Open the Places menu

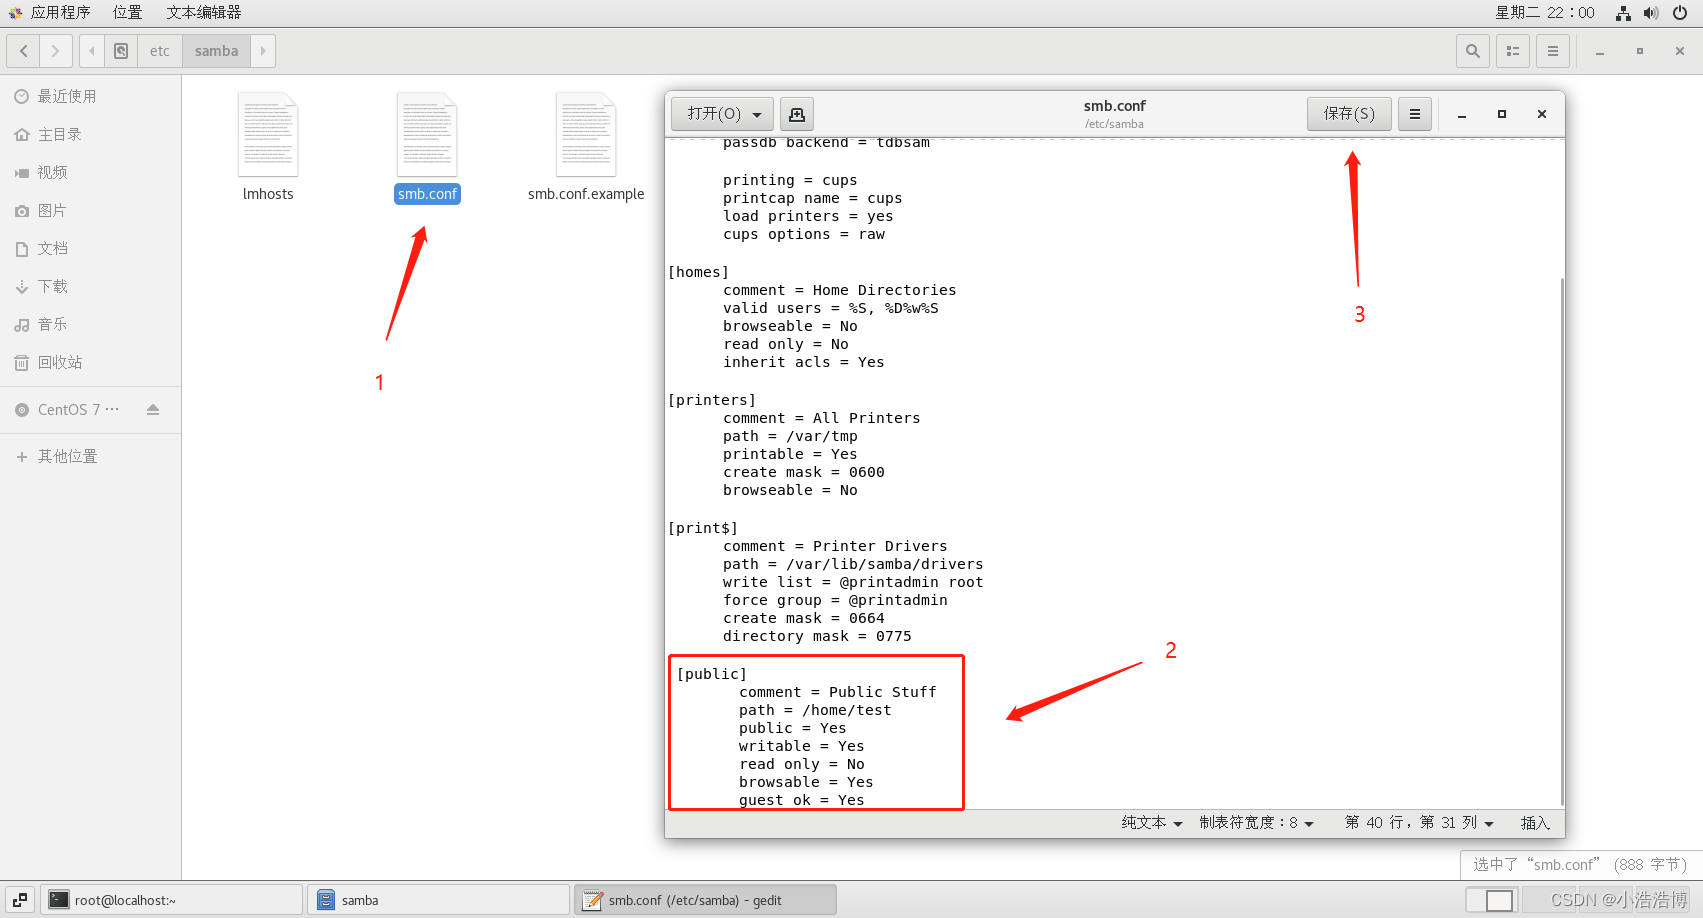coord(127,13)
